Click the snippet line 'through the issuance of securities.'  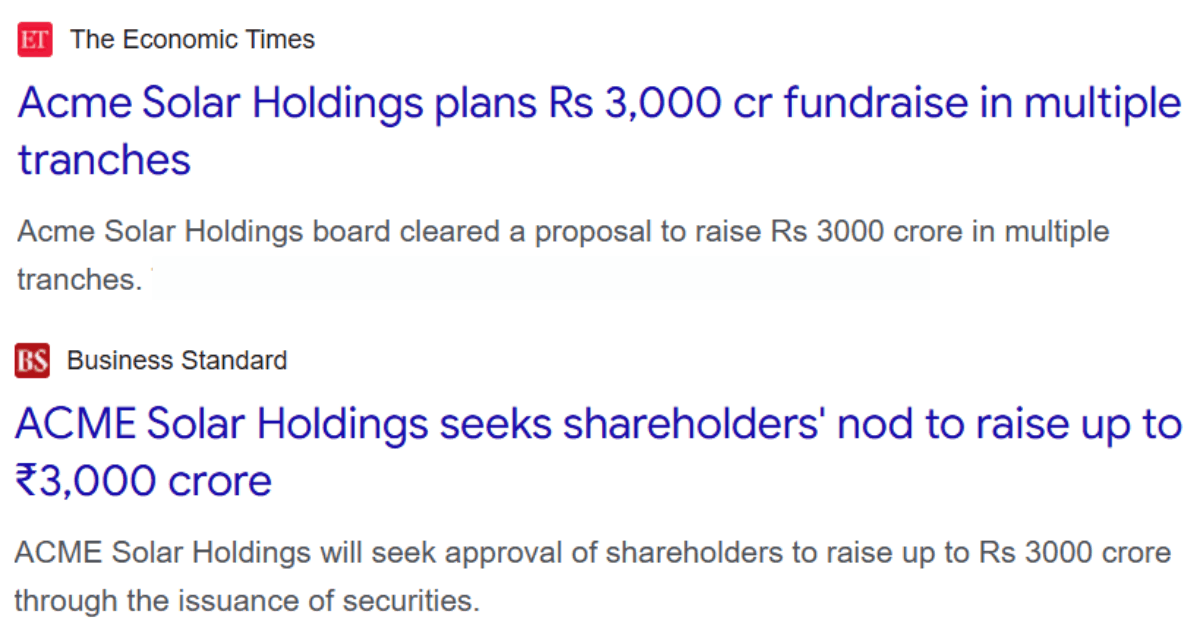247,600
